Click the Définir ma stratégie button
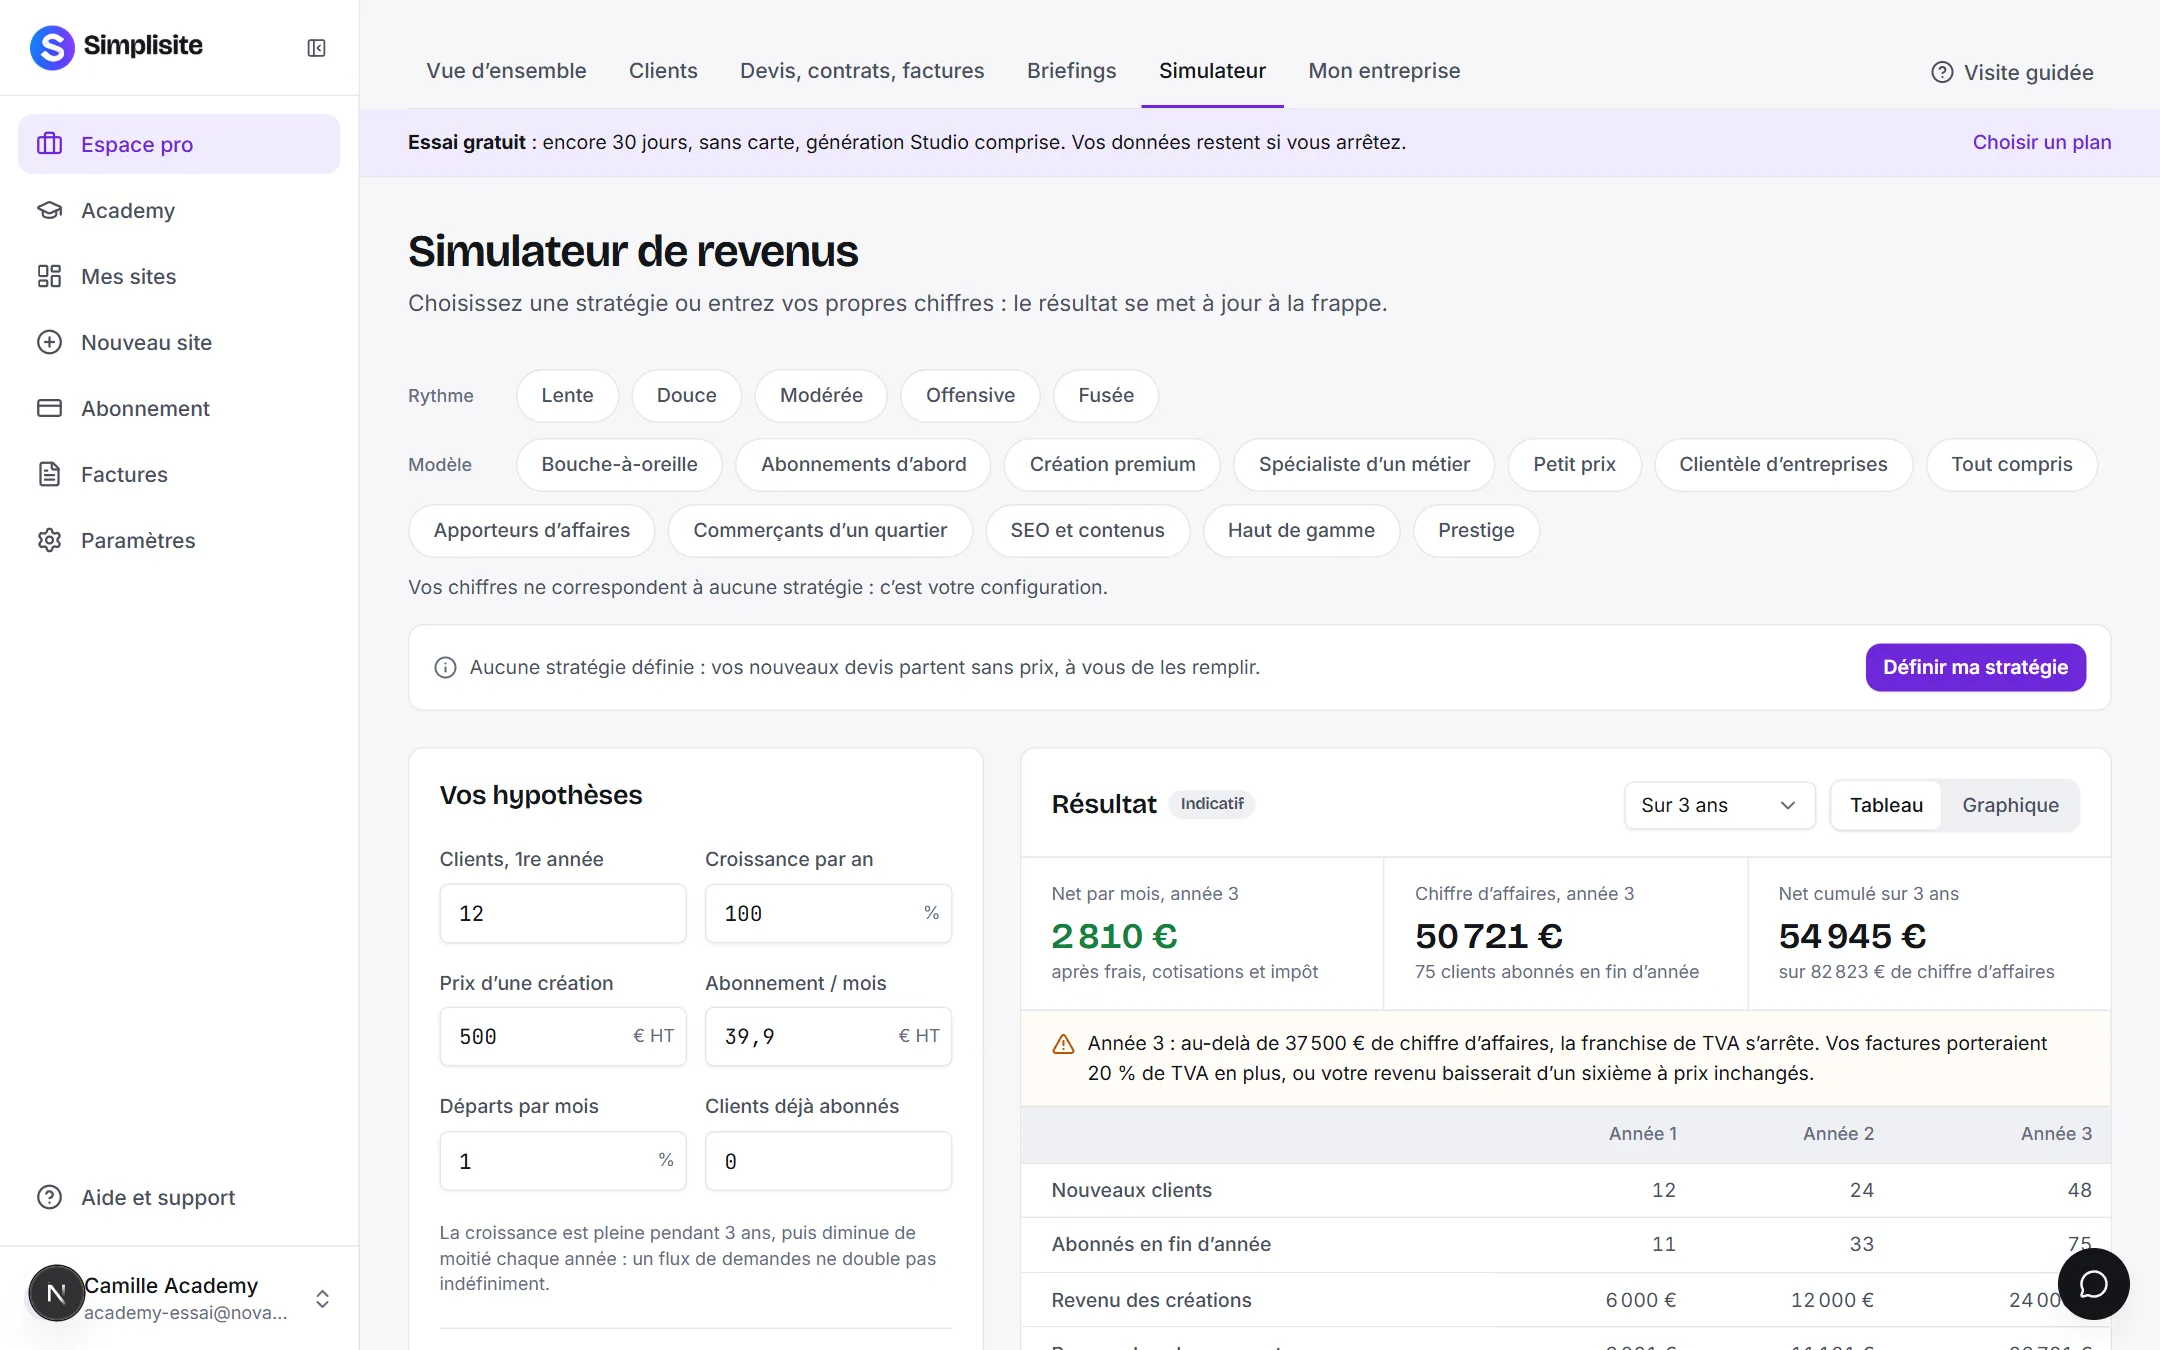Screen dimensions: 2160x1350 pyautogui.click(x=1975, y=667)
